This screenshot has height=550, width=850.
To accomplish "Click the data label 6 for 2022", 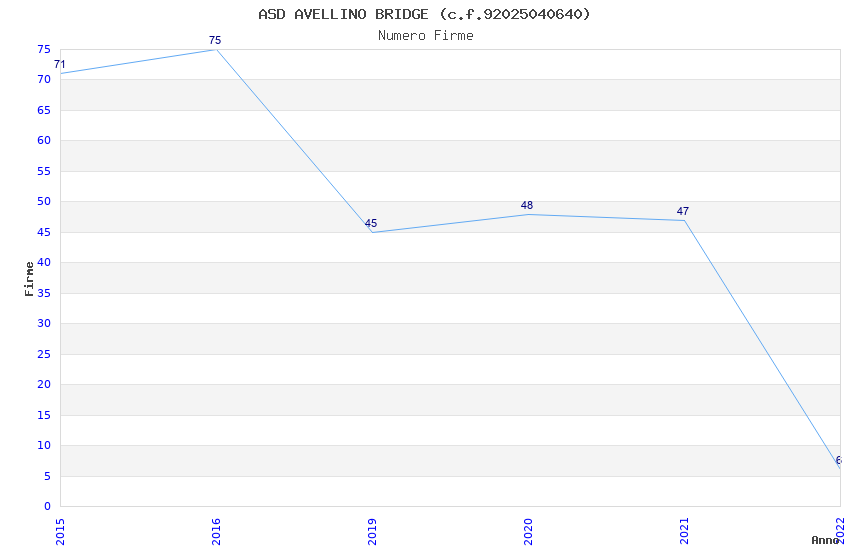I will pyautogui.click(x=839, y=461).
